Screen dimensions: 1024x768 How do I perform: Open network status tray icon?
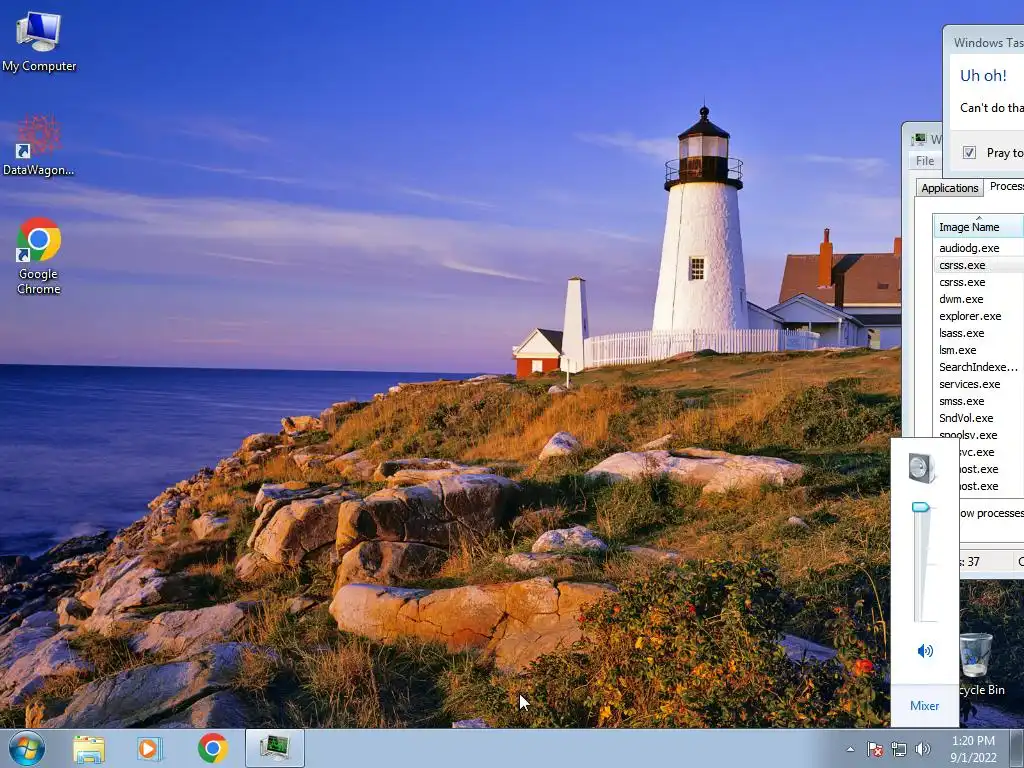899,749
